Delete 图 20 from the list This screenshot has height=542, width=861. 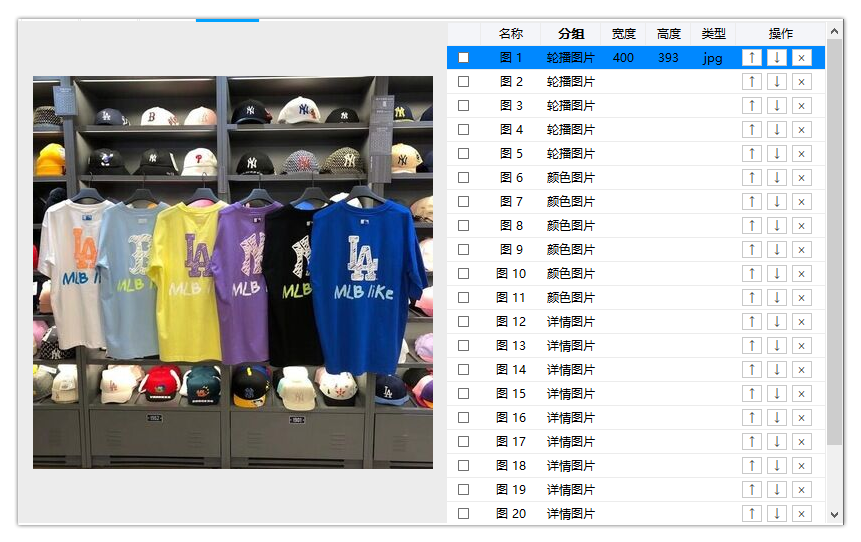[802, 513]
